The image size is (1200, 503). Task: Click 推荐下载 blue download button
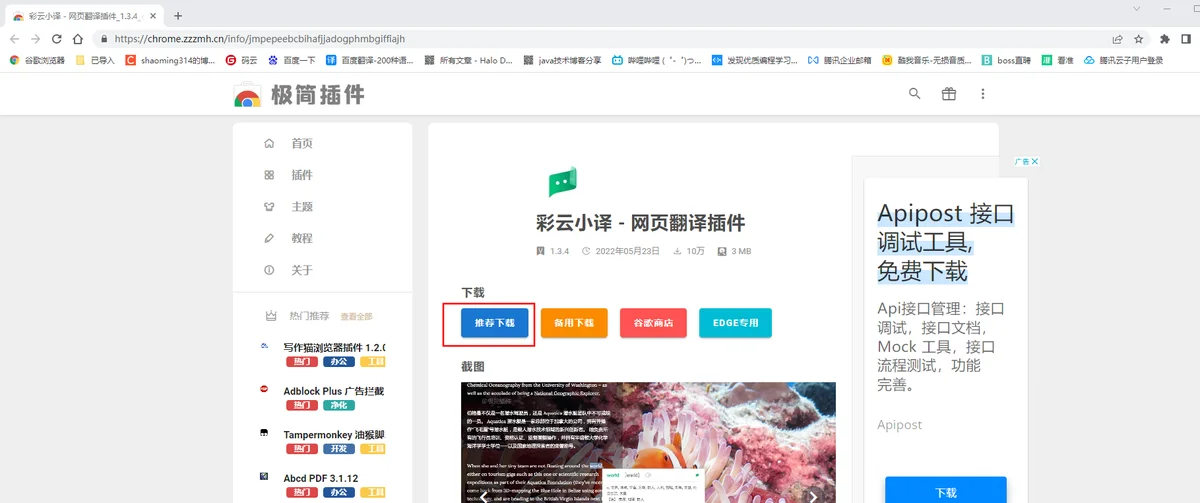(494, 323)
